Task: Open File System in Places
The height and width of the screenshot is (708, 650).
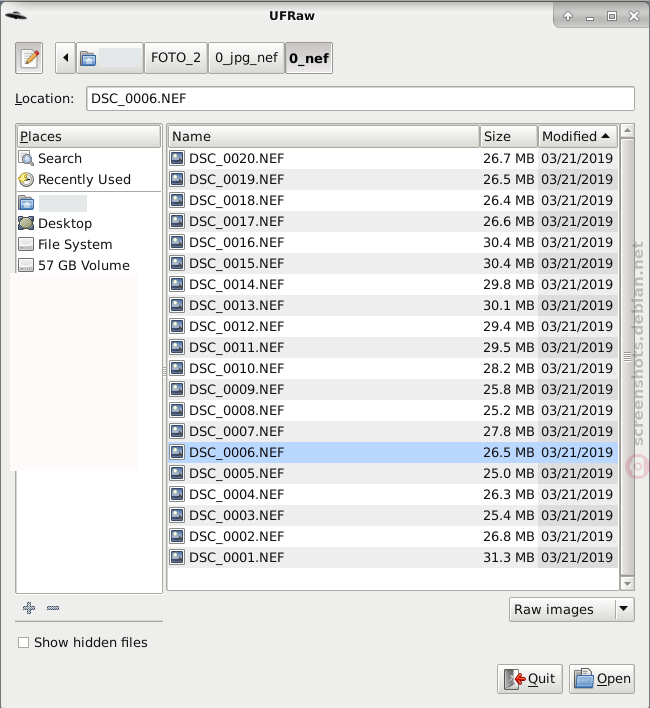Action: (x=75, y=244)
